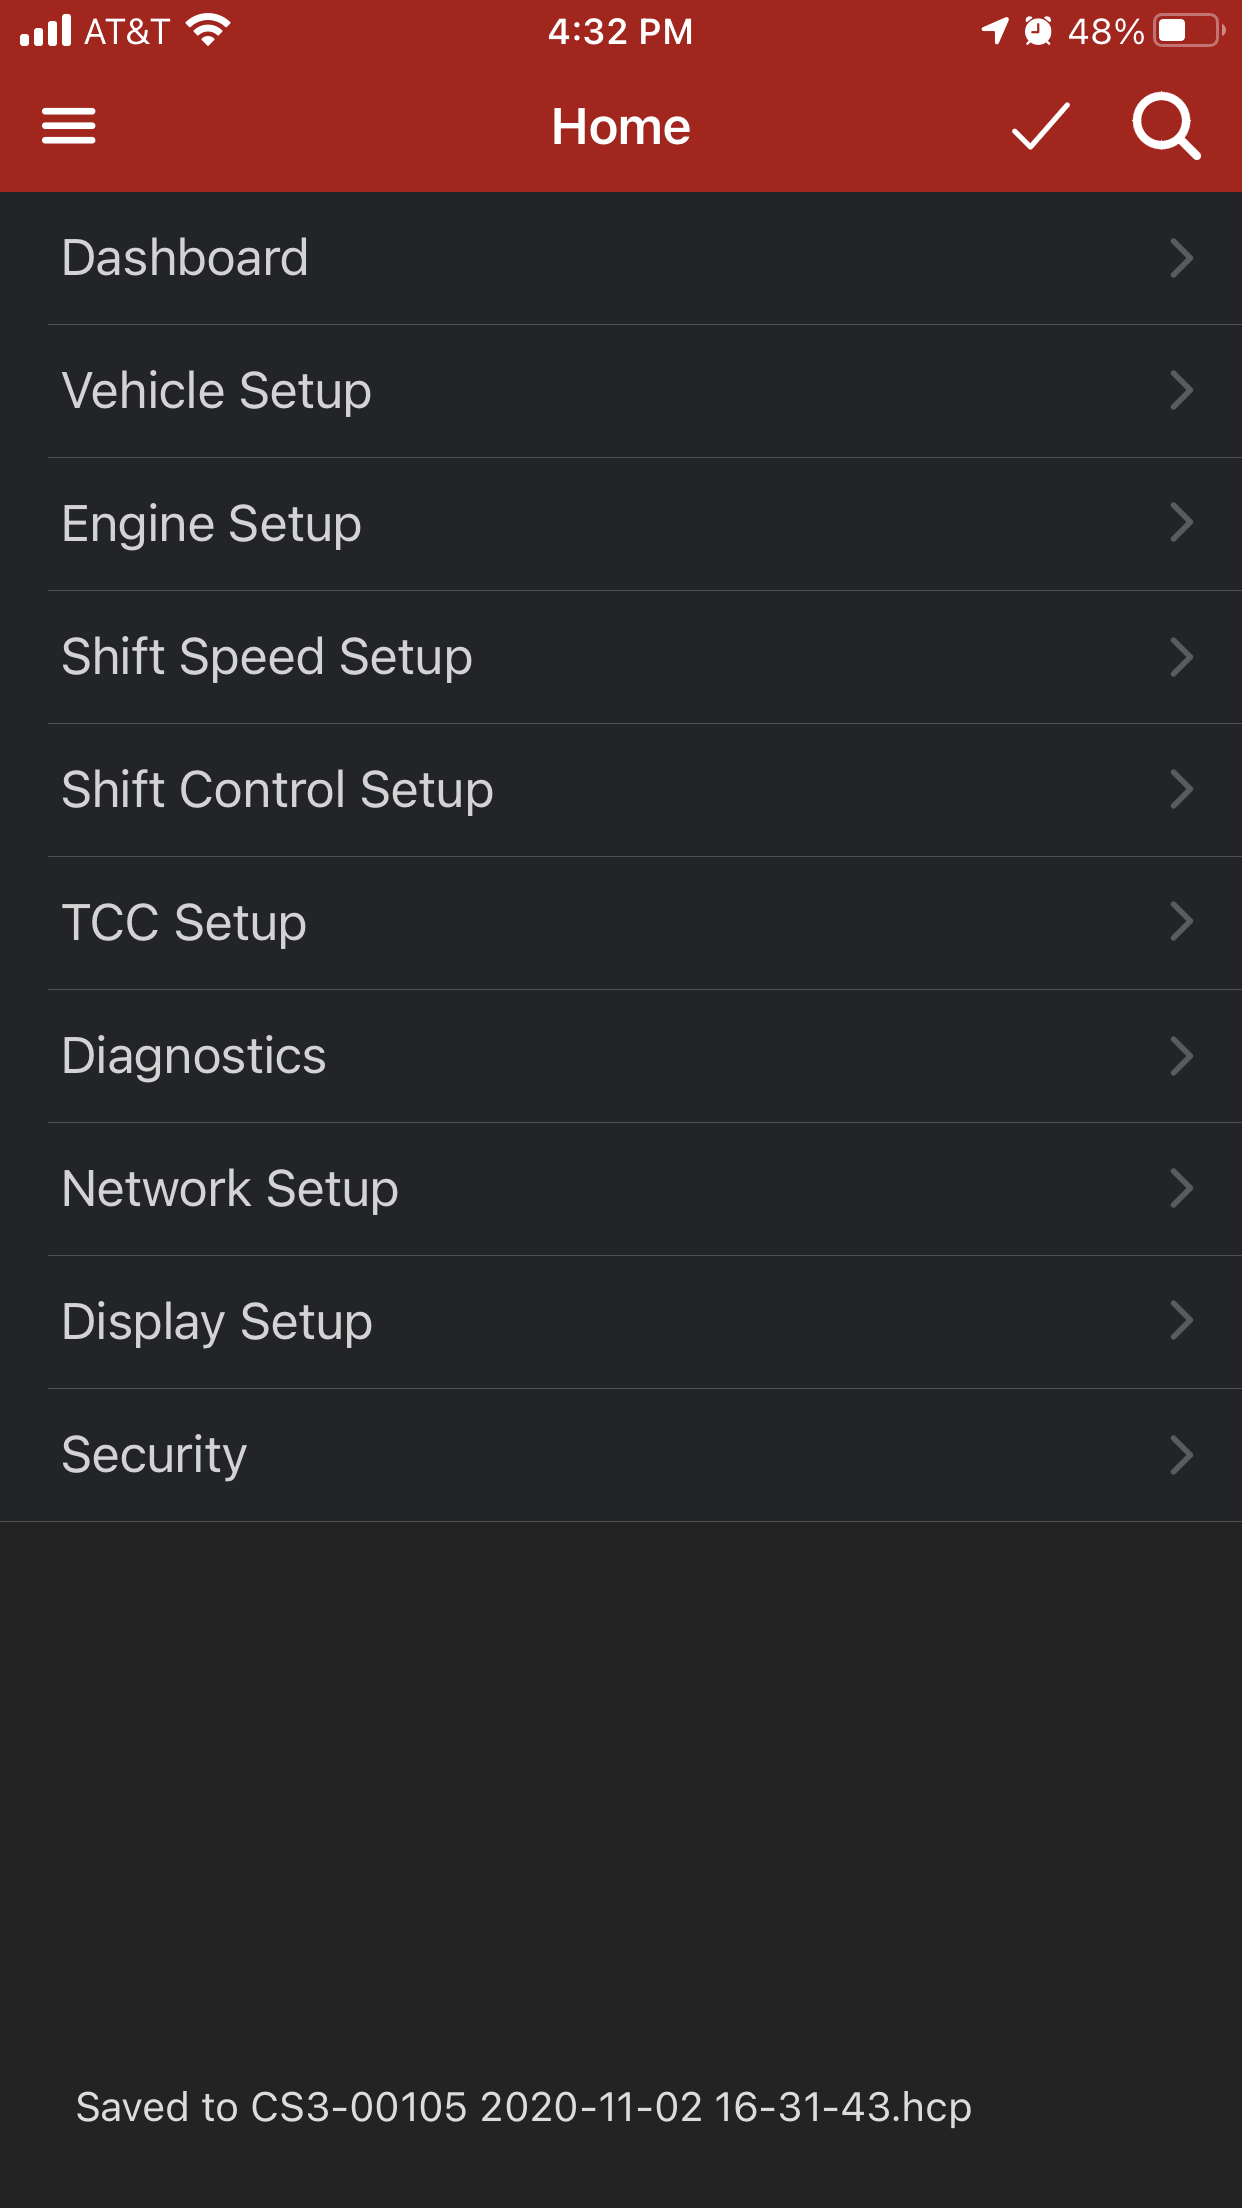1242x2208 pixels.
Task: Expand the Vehicle Setup chevron arrow
Action: [1181, 391]
